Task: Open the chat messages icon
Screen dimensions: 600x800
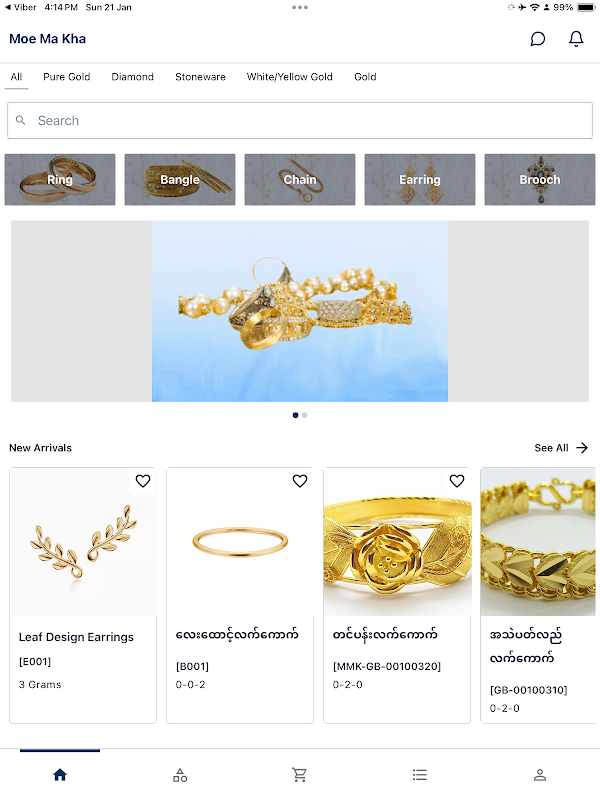Action: tap(537, 39)
